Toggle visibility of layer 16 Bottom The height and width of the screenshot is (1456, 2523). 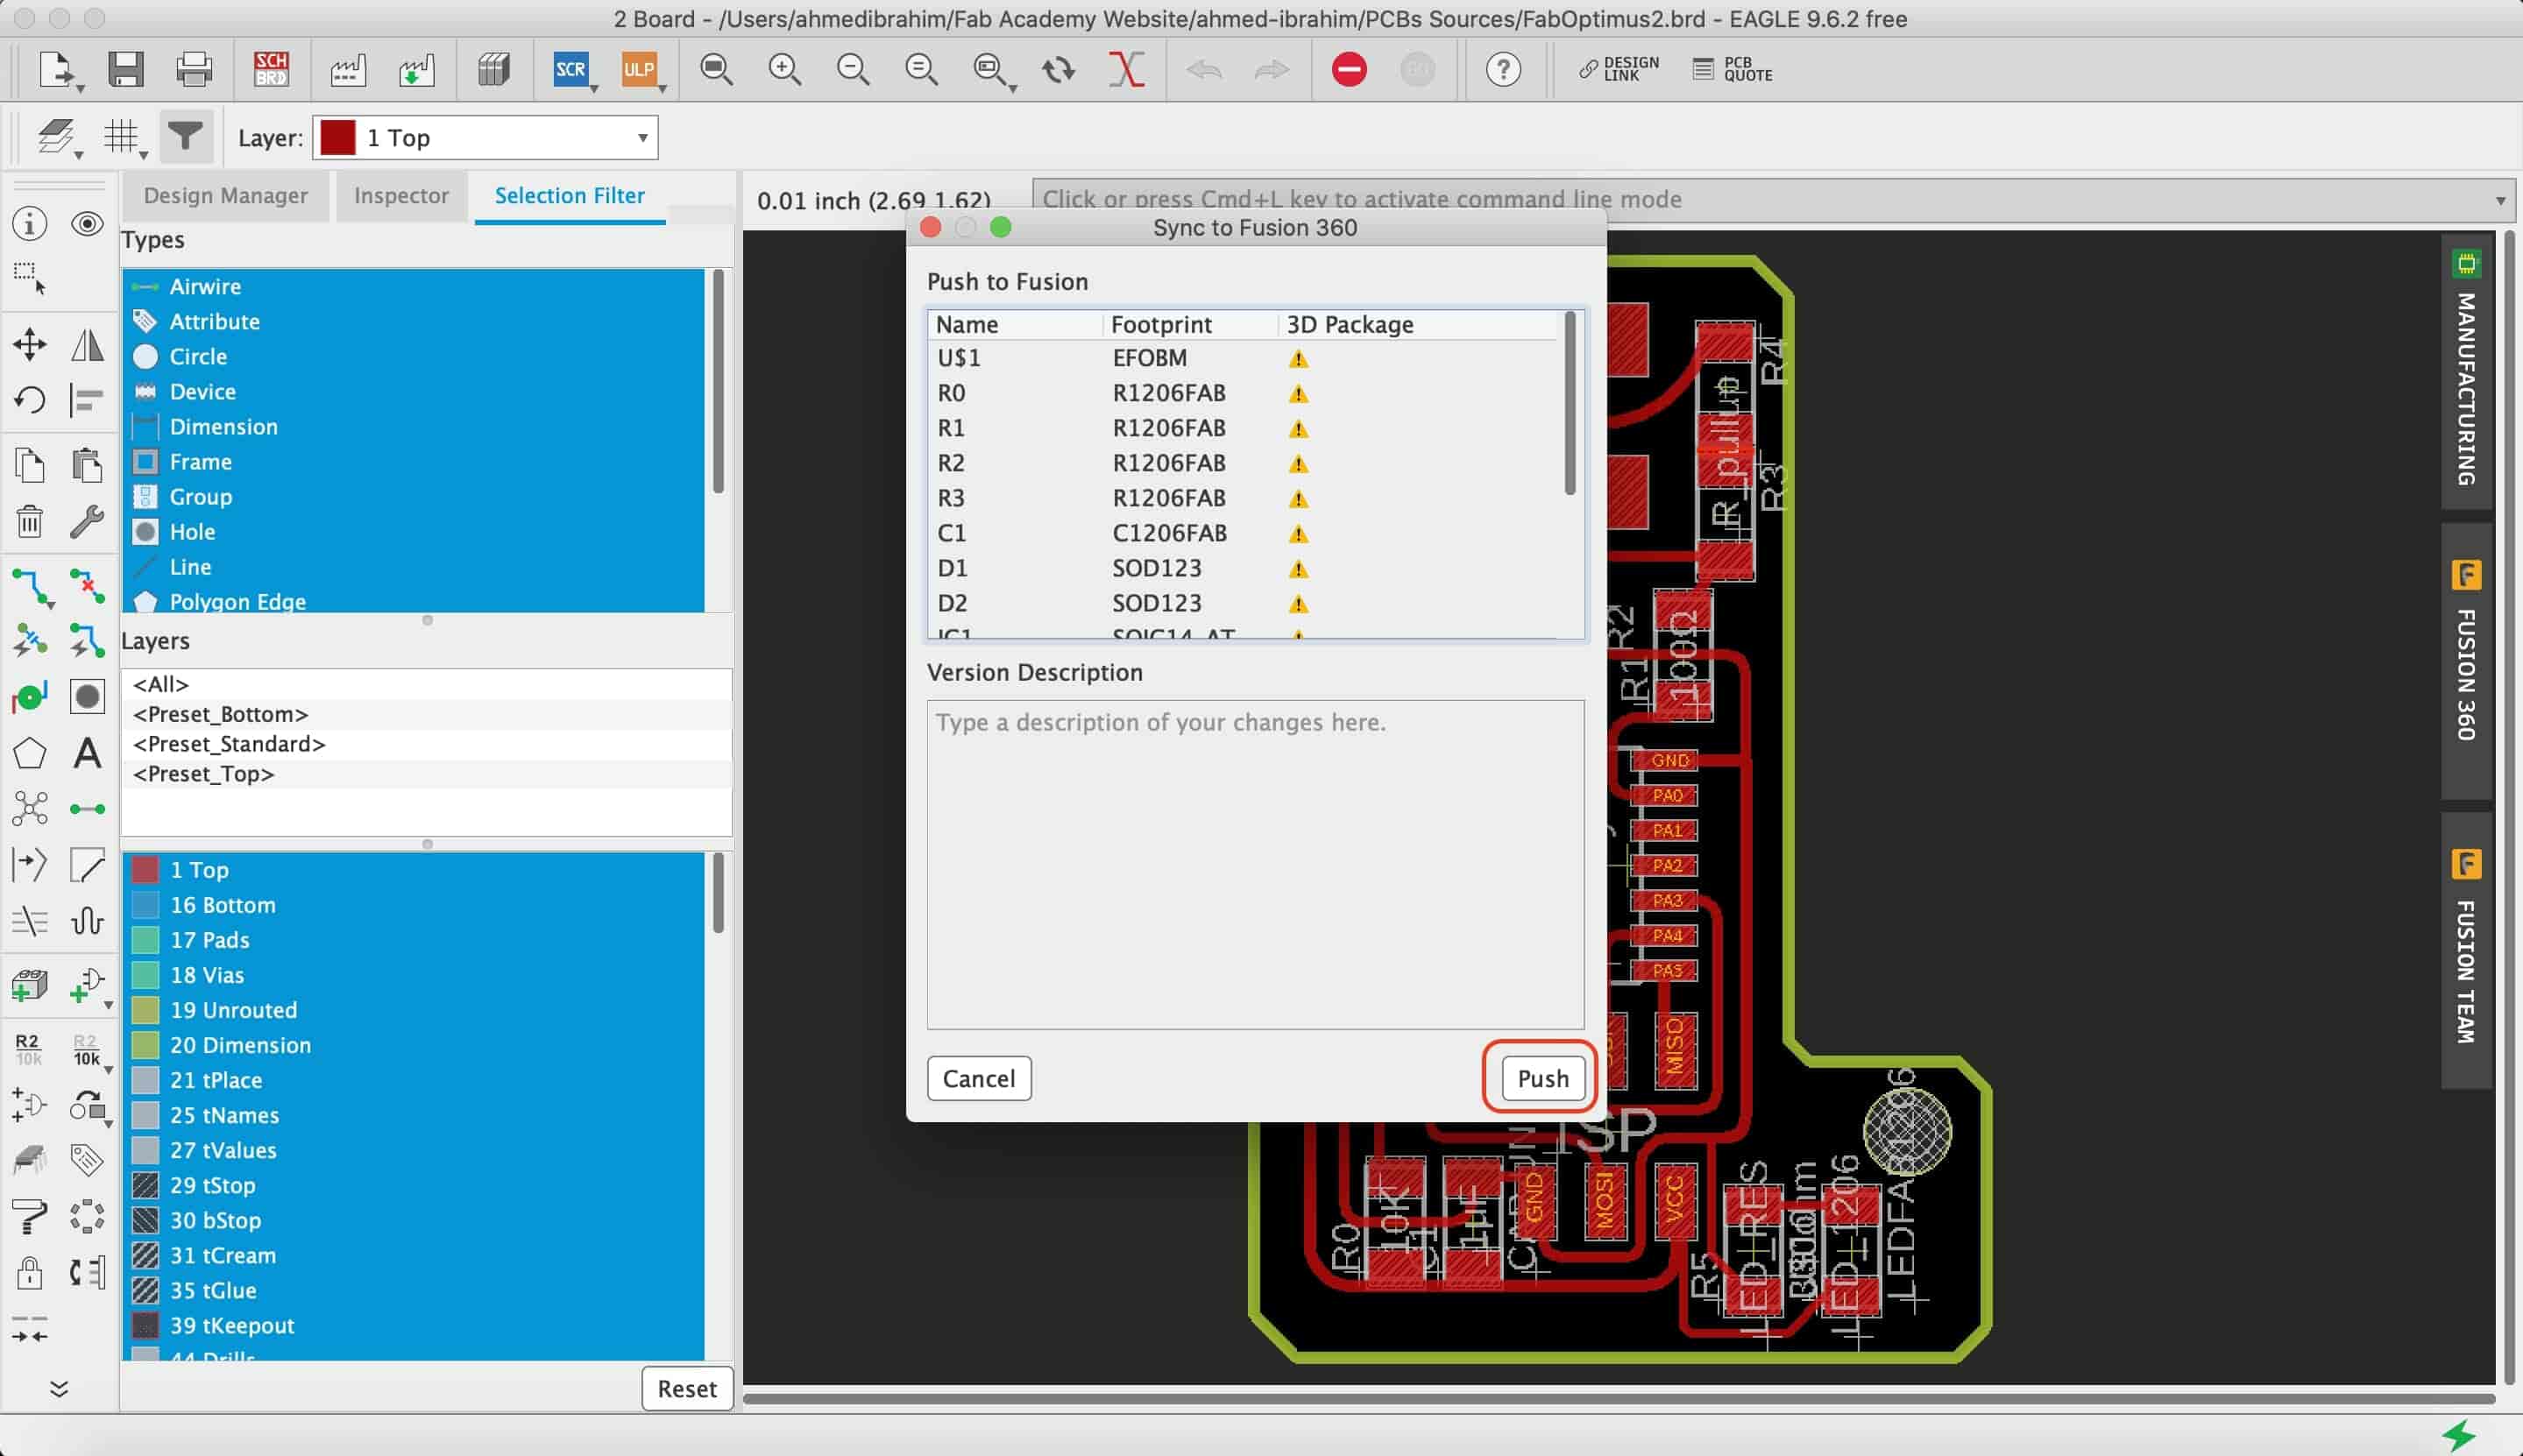pyautogui.click(x=145, y=905)
